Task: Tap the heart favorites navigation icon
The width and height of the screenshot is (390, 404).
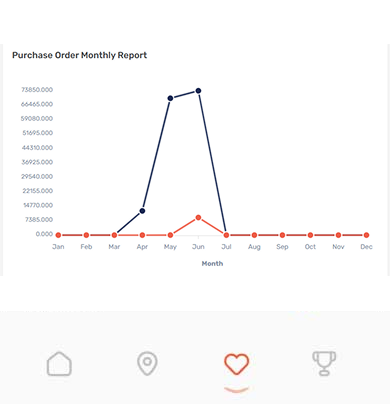Action: [x=236, y=364]
